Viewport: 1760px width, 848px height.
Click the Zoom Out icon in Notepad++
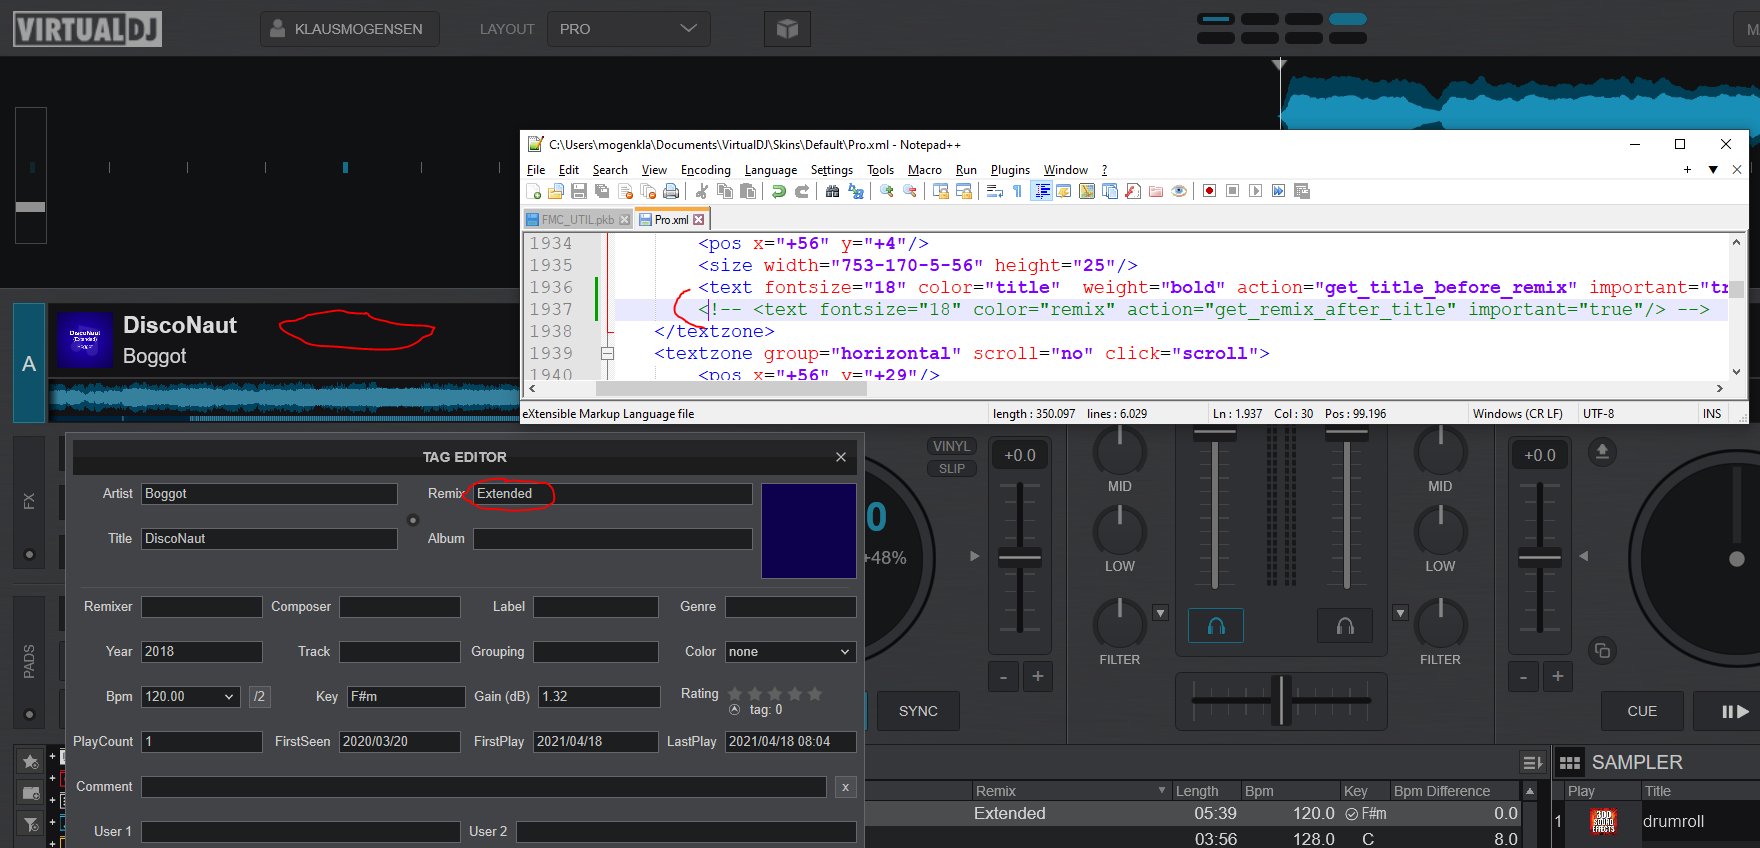[x=909, y=191]
